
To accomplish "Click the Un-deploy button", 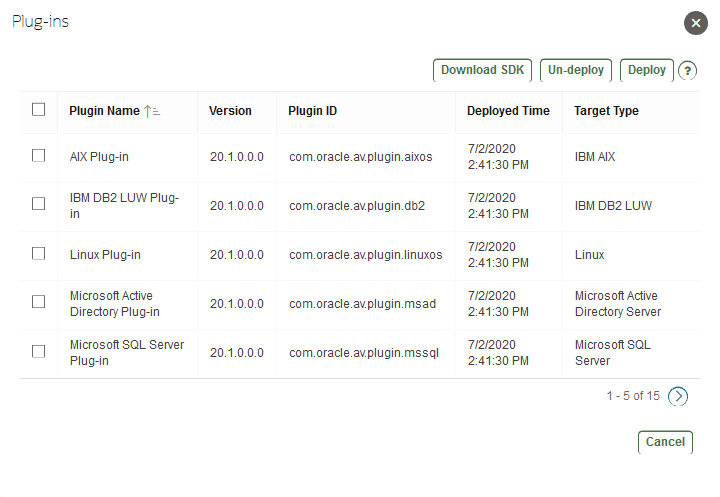I will coord(576,70).
